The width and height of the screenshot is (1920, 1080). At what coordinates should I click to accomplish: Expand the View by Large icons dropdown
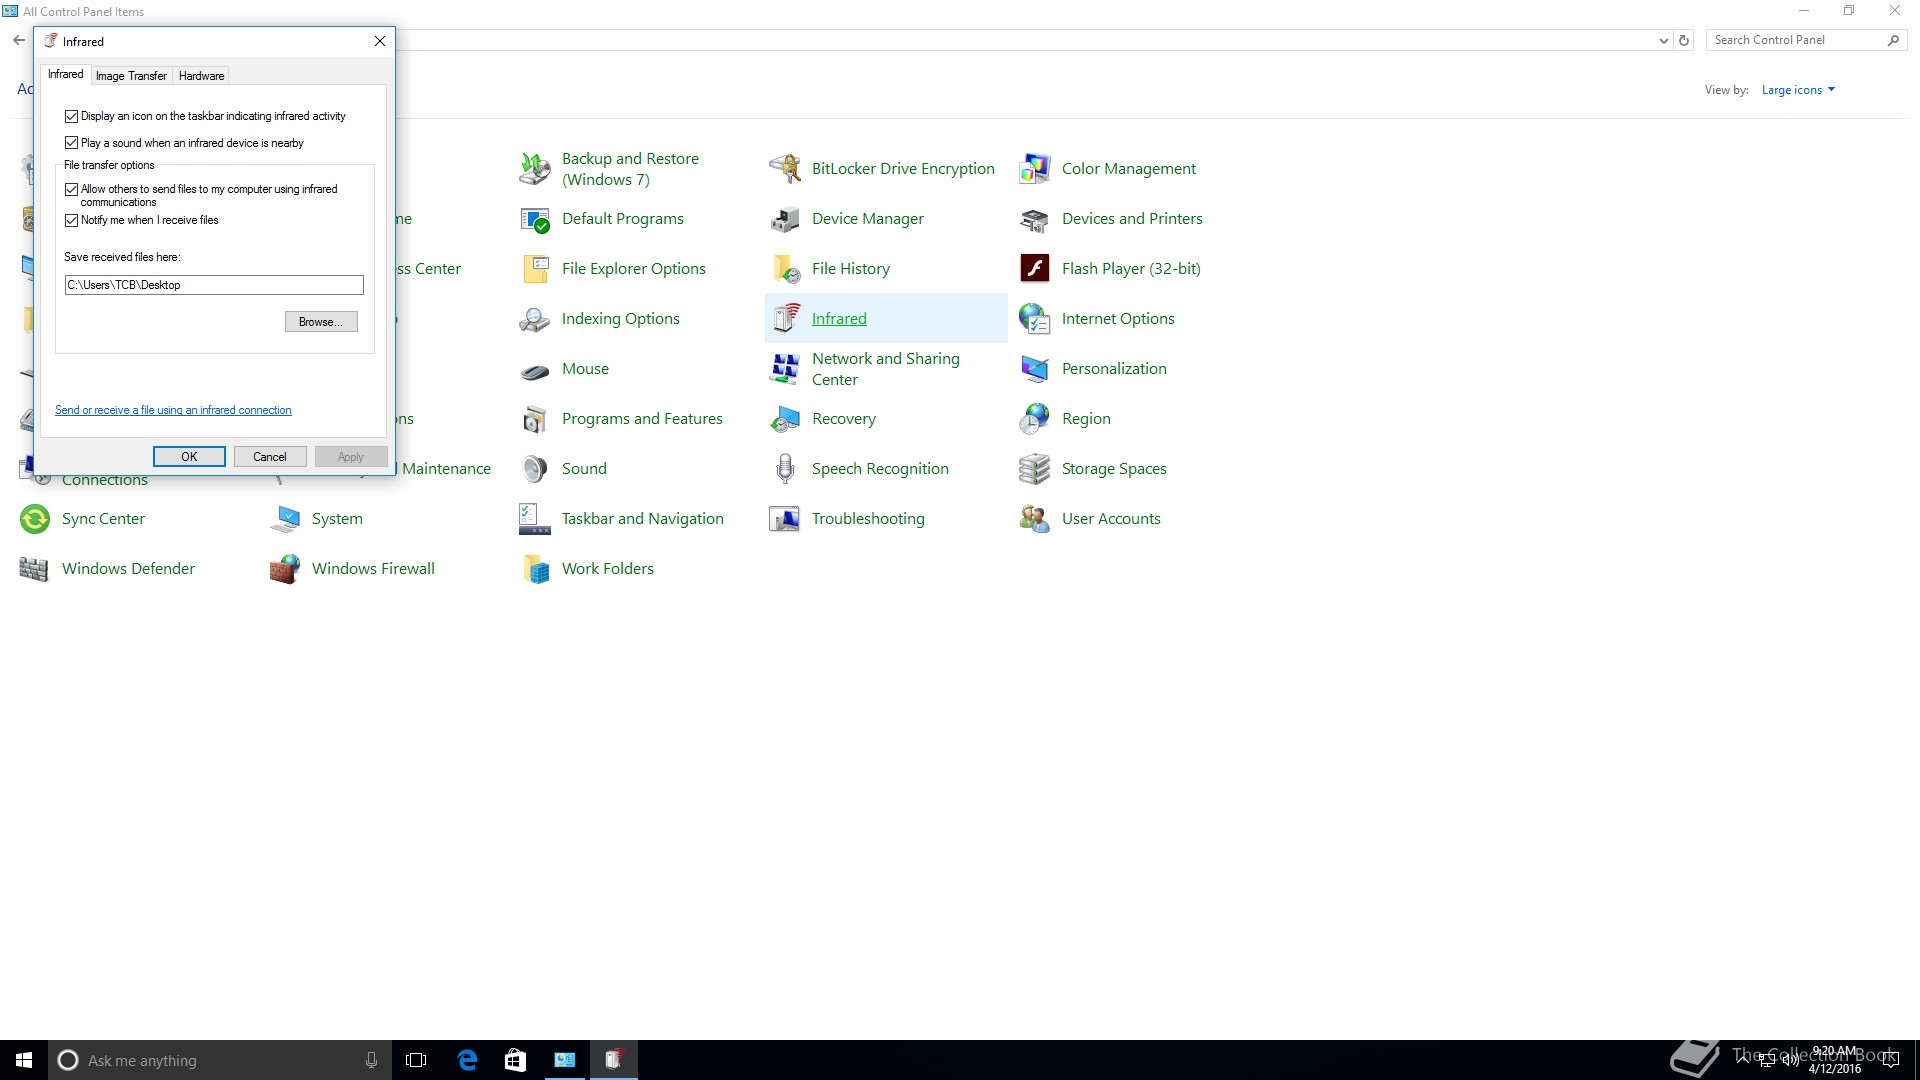[1798, 90]
